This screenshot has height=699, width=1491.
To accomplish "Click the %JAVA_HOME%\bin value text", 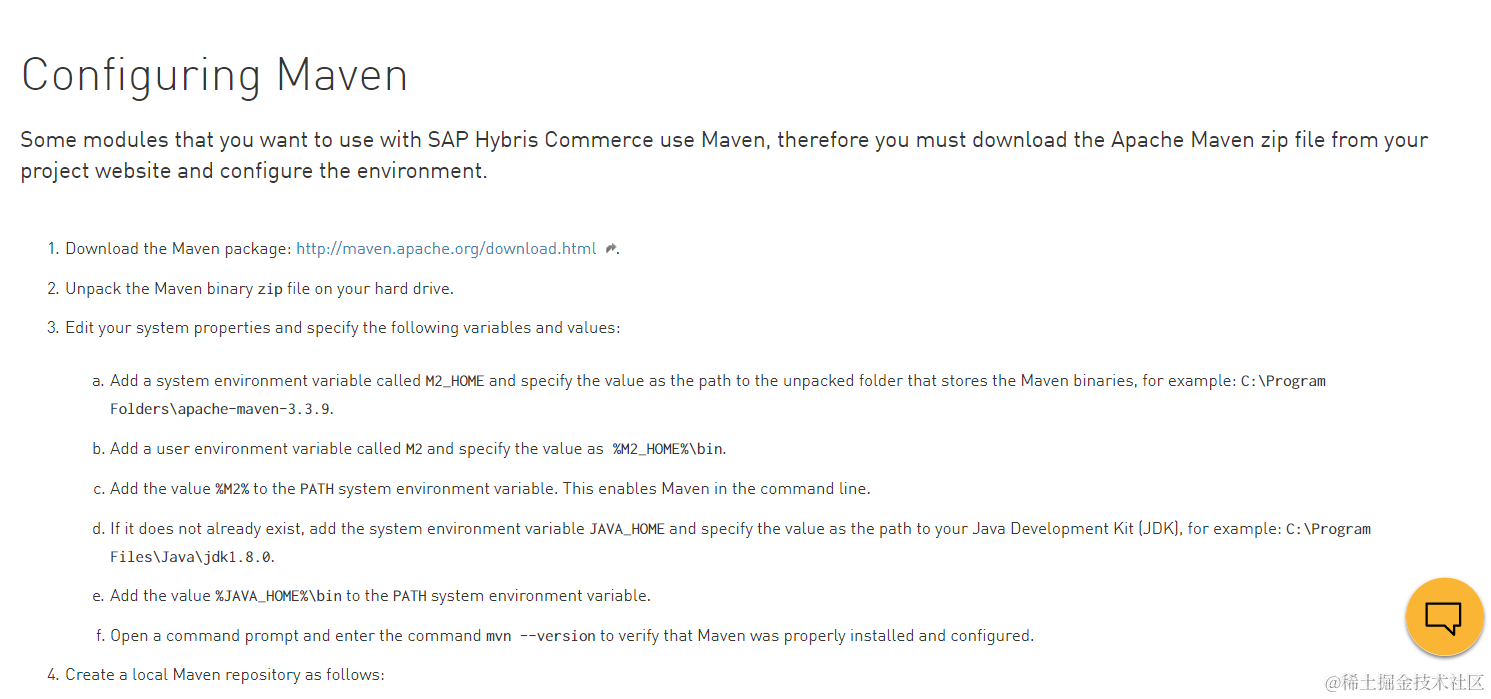I will 278,596.
